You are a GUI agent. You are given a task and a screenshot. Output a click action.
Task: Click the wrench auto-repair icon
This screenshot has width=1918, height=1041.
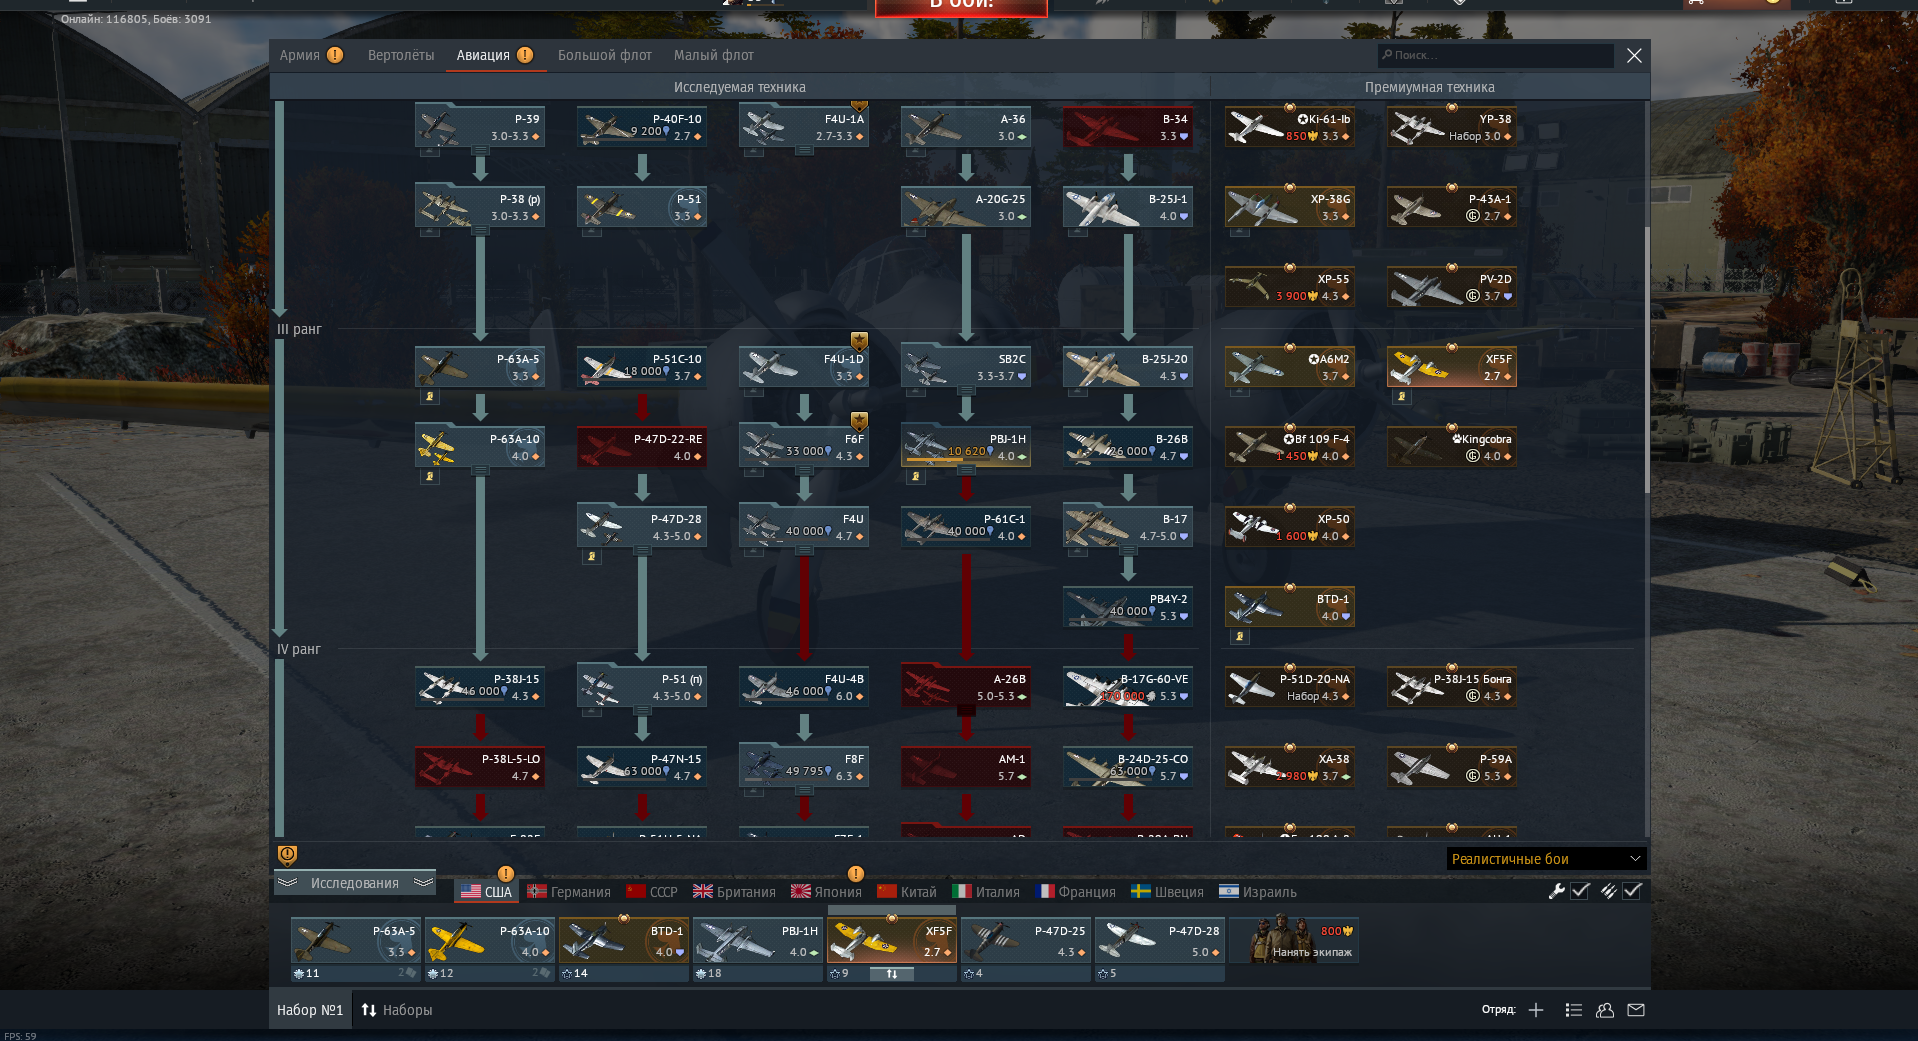(x=1556, y=891)
